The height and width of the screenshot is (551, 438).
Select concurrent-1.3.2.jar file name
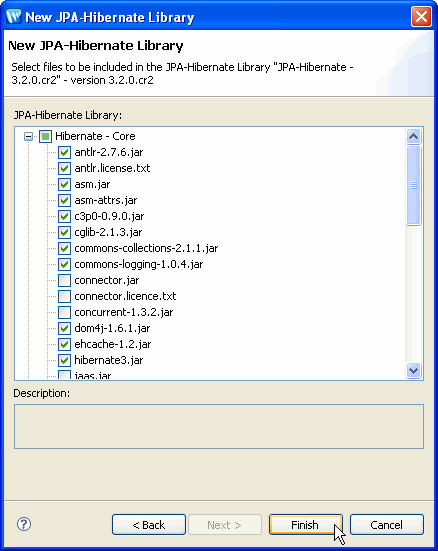coord(123,312)
